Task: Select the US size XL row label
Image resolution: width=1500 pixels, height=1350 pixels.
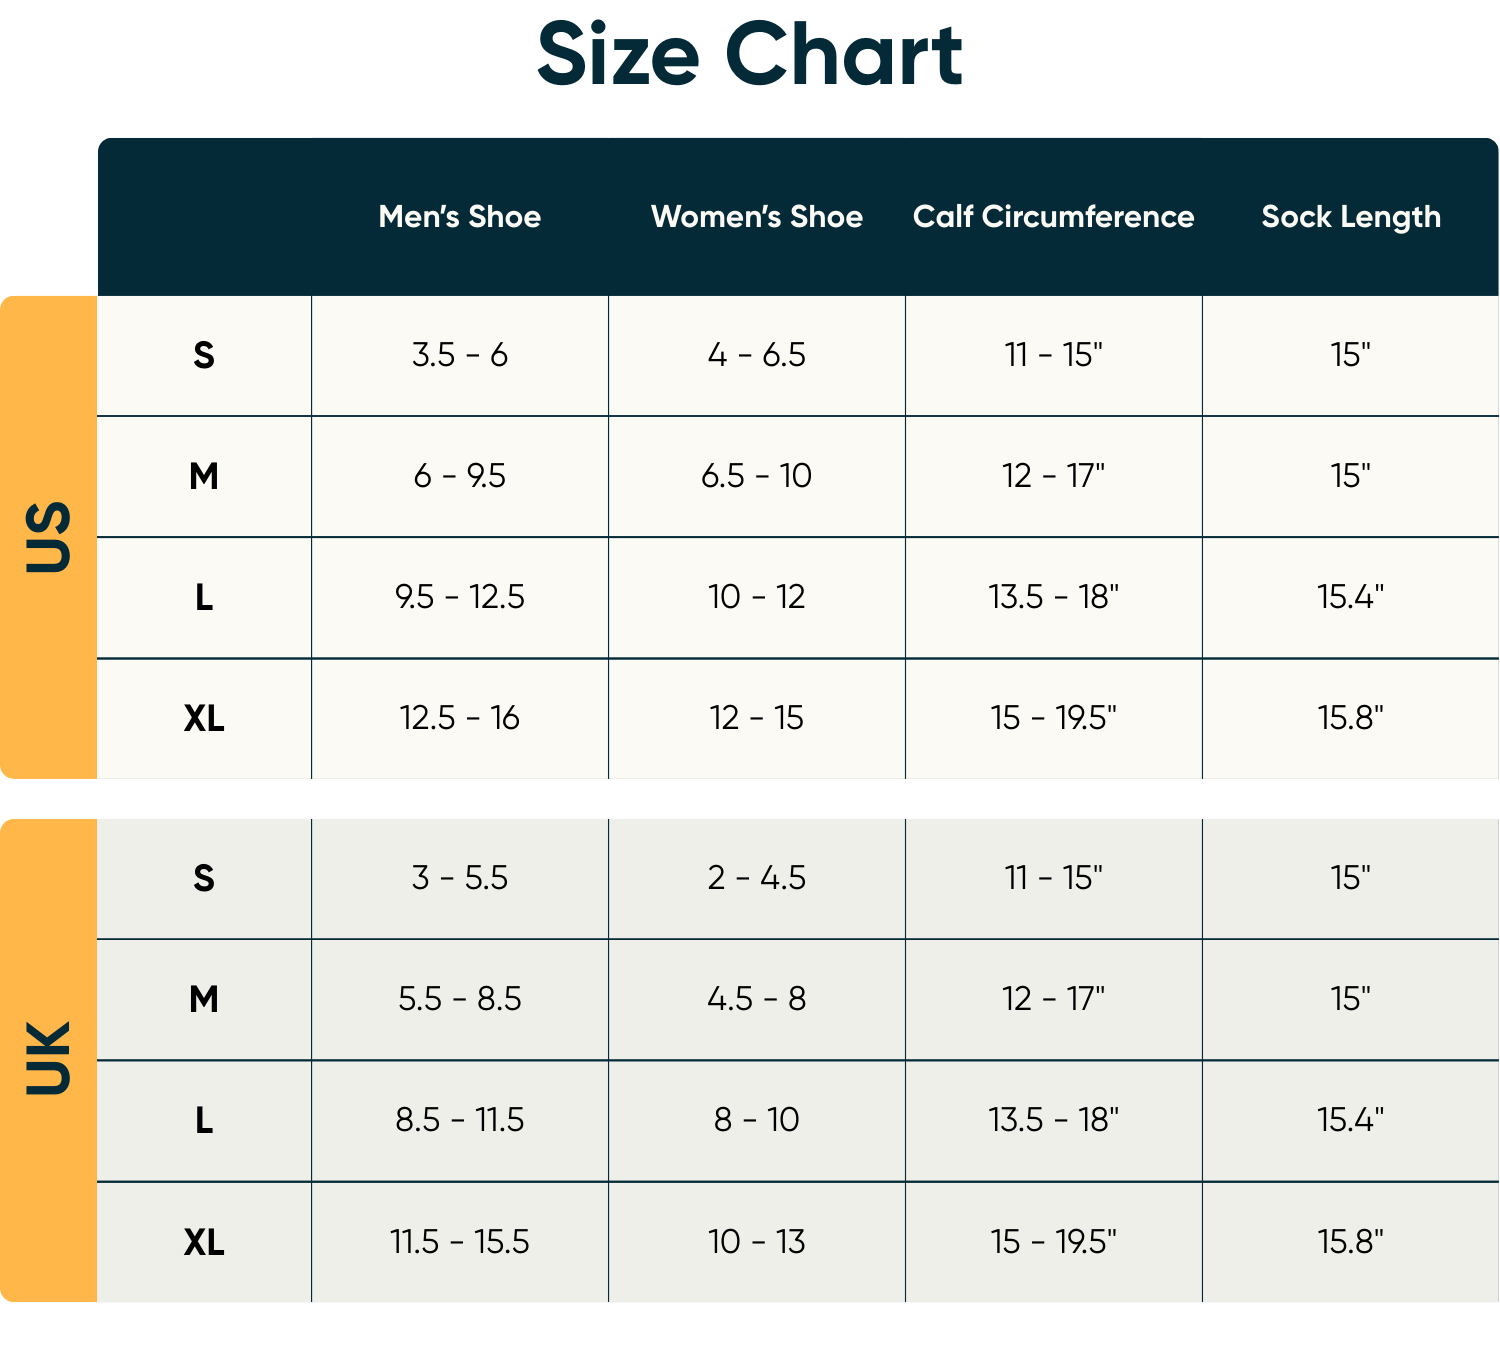Action: [x=204, y=718]
